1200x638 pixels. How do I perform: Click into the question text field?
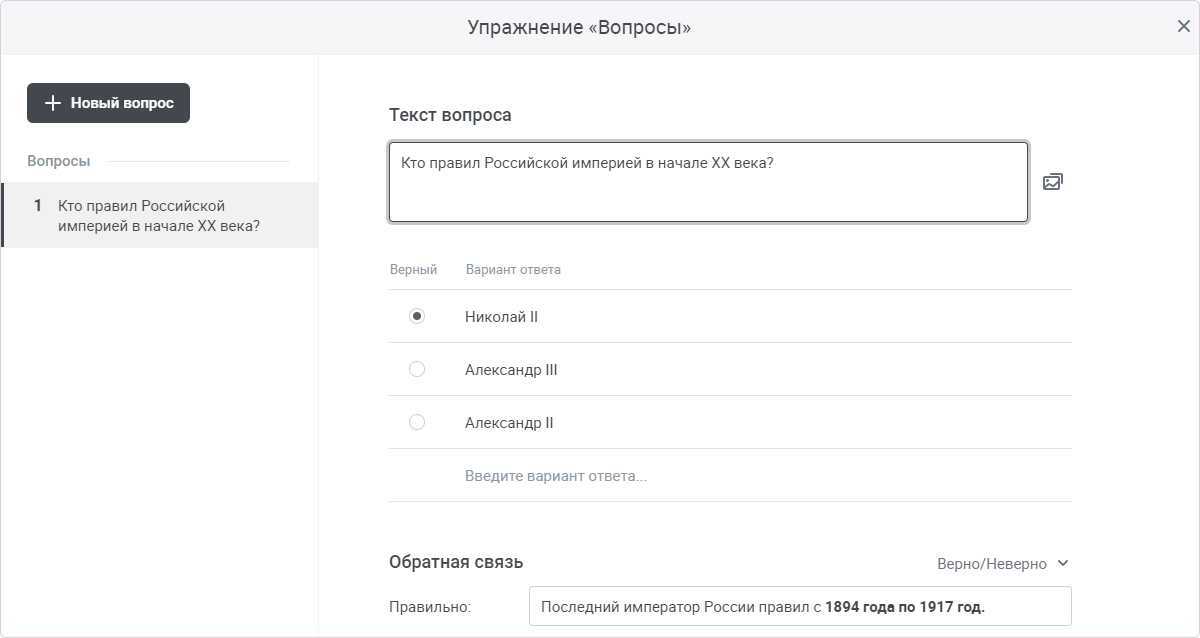tap(707, 182)
